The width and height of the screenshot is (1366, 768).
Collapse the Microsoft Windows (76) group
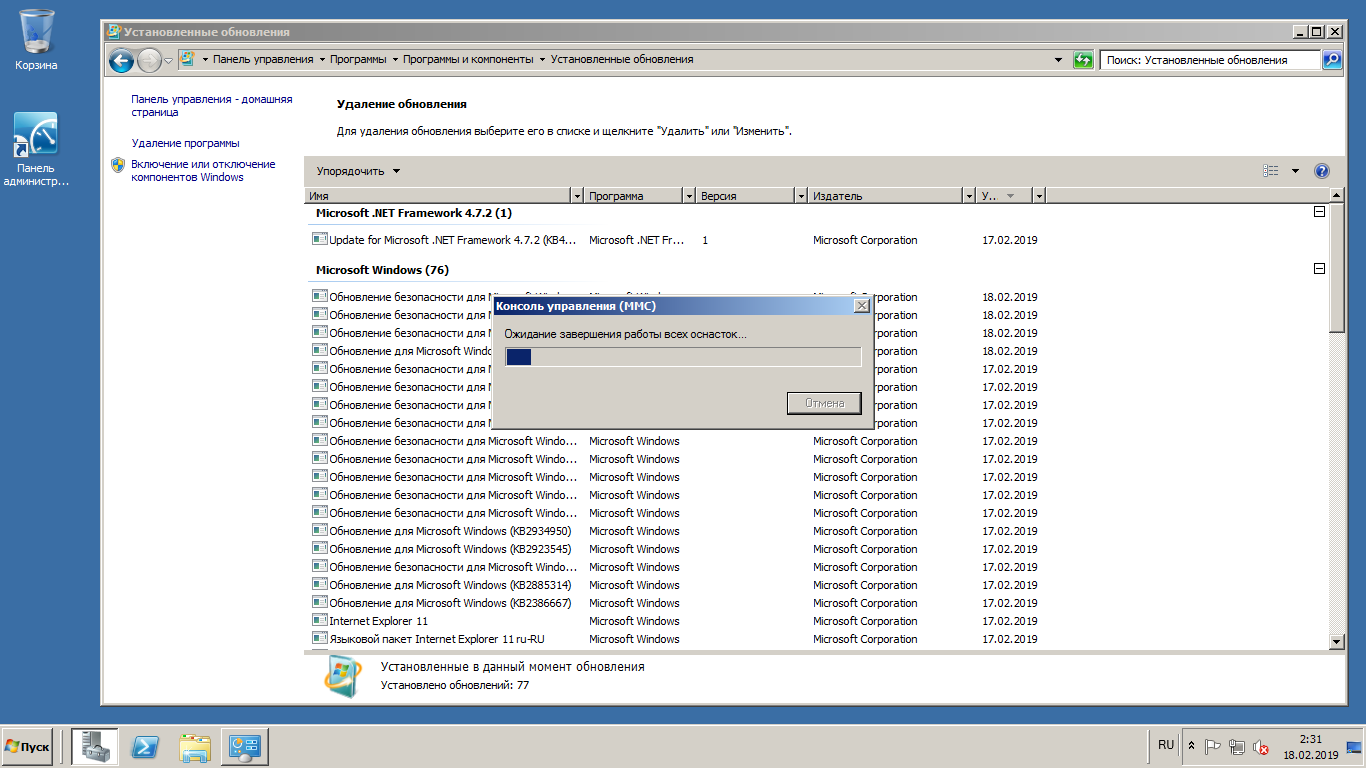1319,269
